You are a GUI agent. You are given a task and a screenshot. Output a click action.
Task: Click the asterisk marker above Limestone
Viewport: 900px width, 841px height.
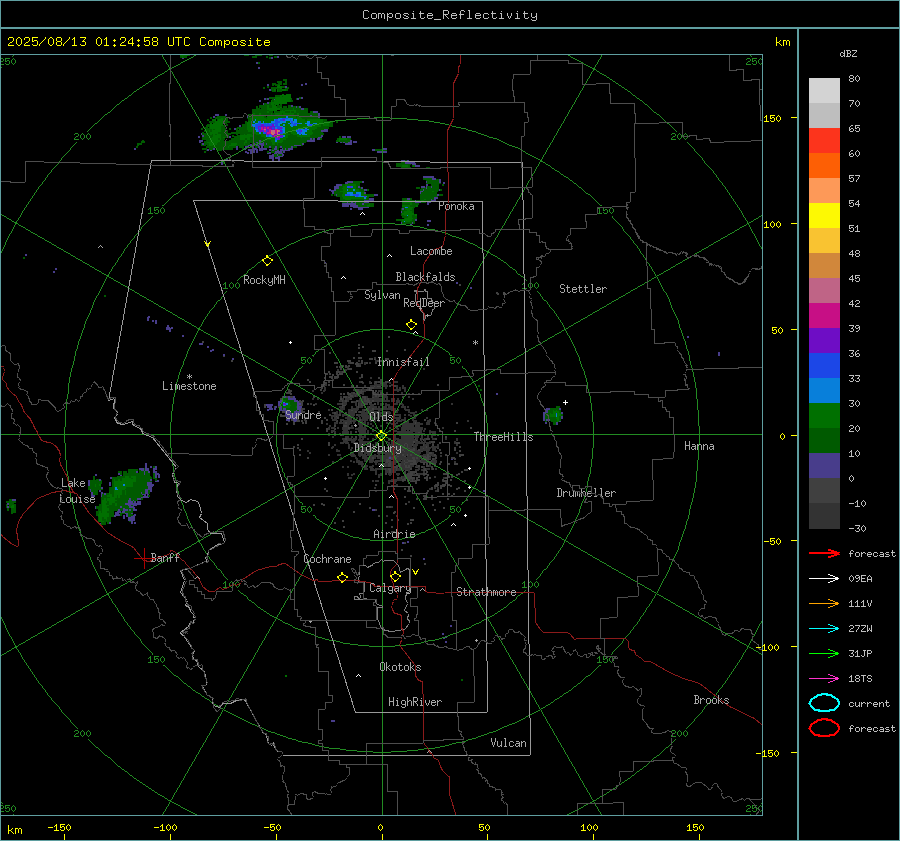pyautogui.click(x=189, y=377)
